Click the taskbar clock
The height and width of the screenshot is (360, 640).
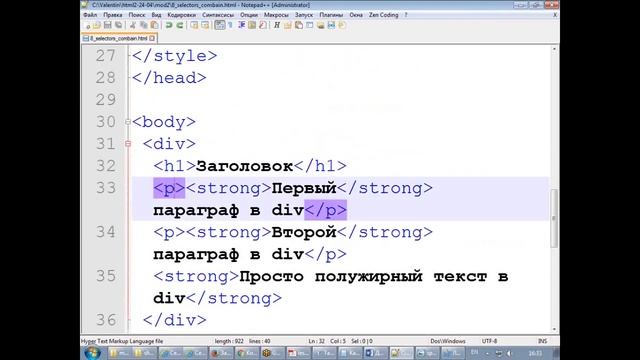pyautogui.click(x=535, y=353)
